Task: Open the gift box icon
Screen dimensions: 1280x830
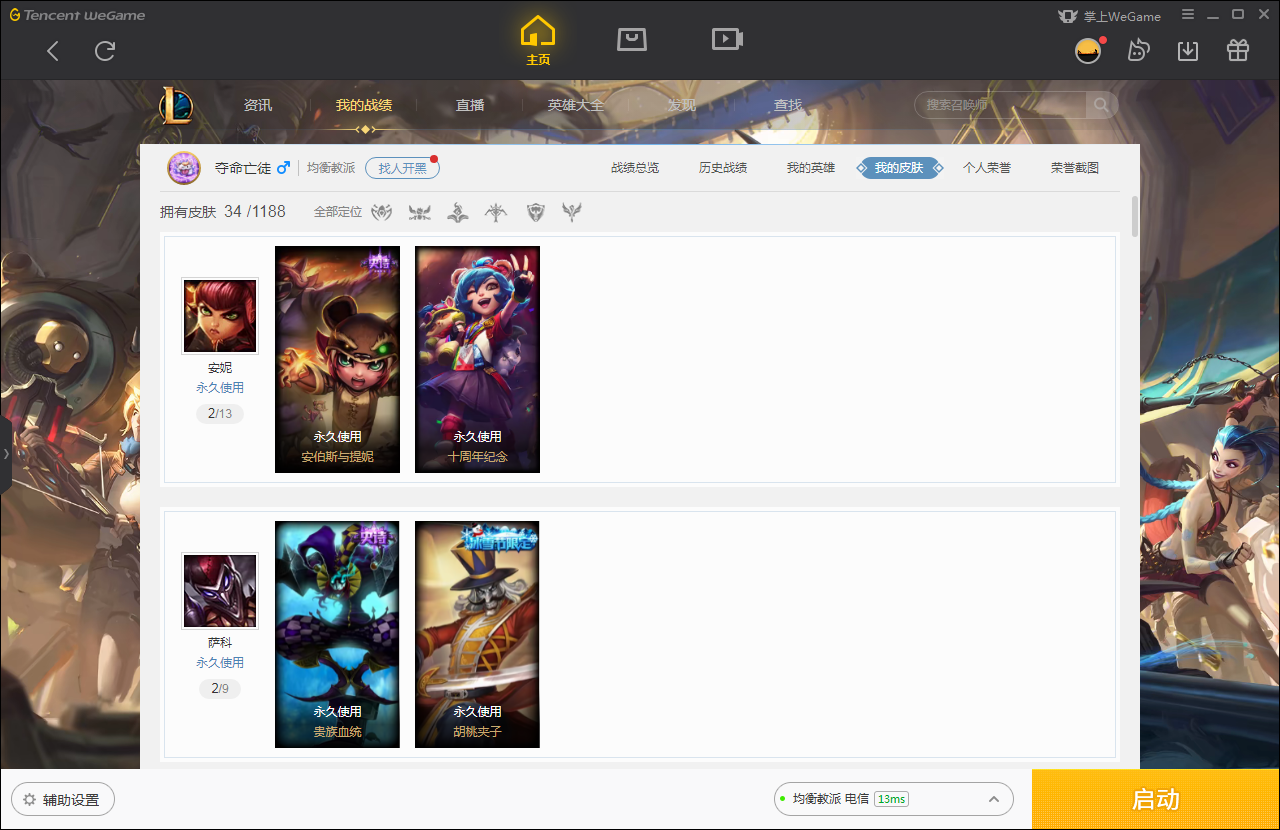Action: [x=1238, y=51]
